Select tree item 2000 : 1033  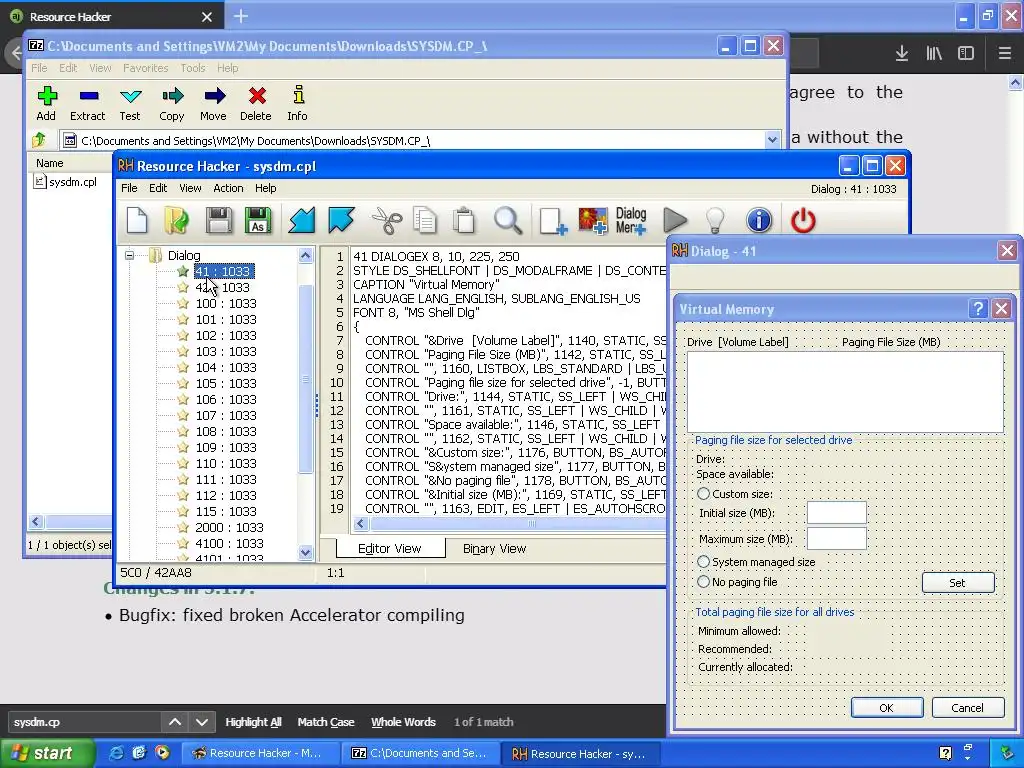(229, 527)
